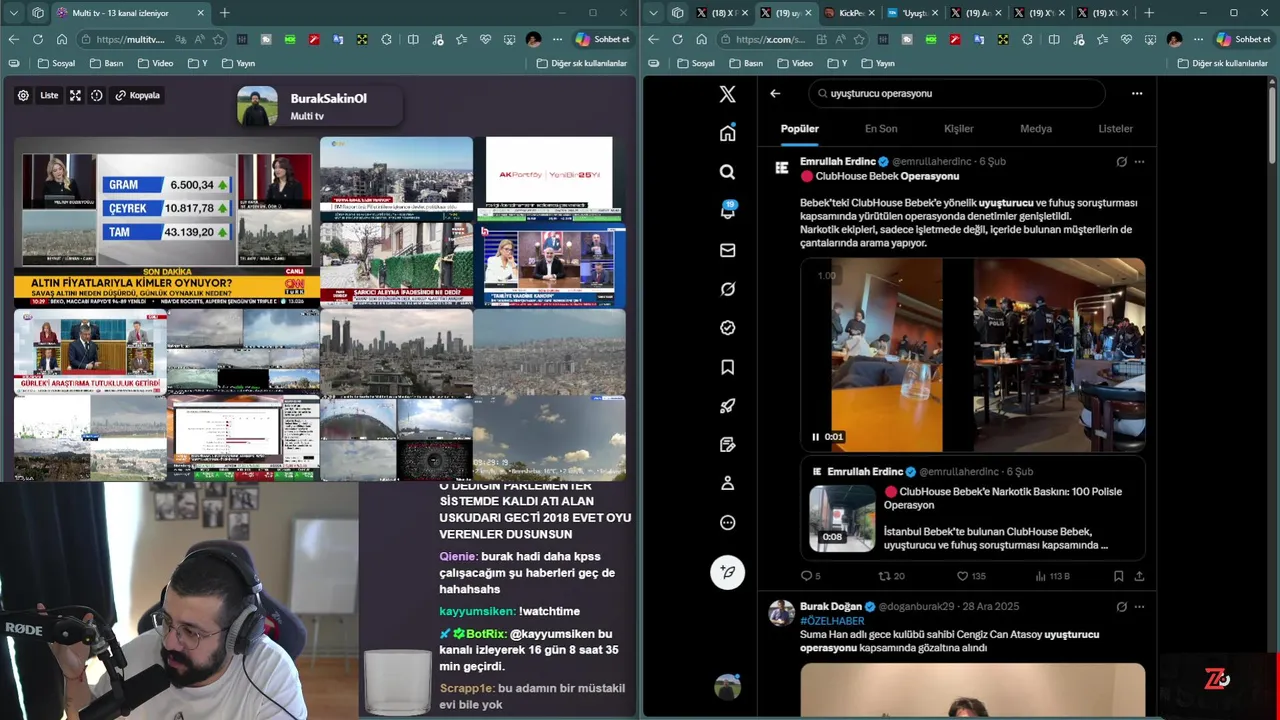Click the #ÖZELHABER hashtag
This screenshot has height=720, width=1280.
[832, 621]
